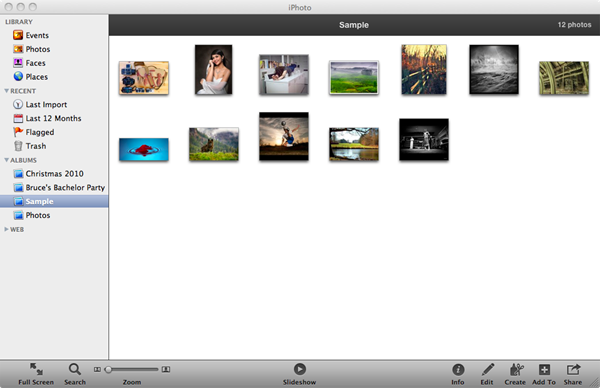Click the Flagged label
This screenshot has width=600, height=388.
tap(40, 132)
